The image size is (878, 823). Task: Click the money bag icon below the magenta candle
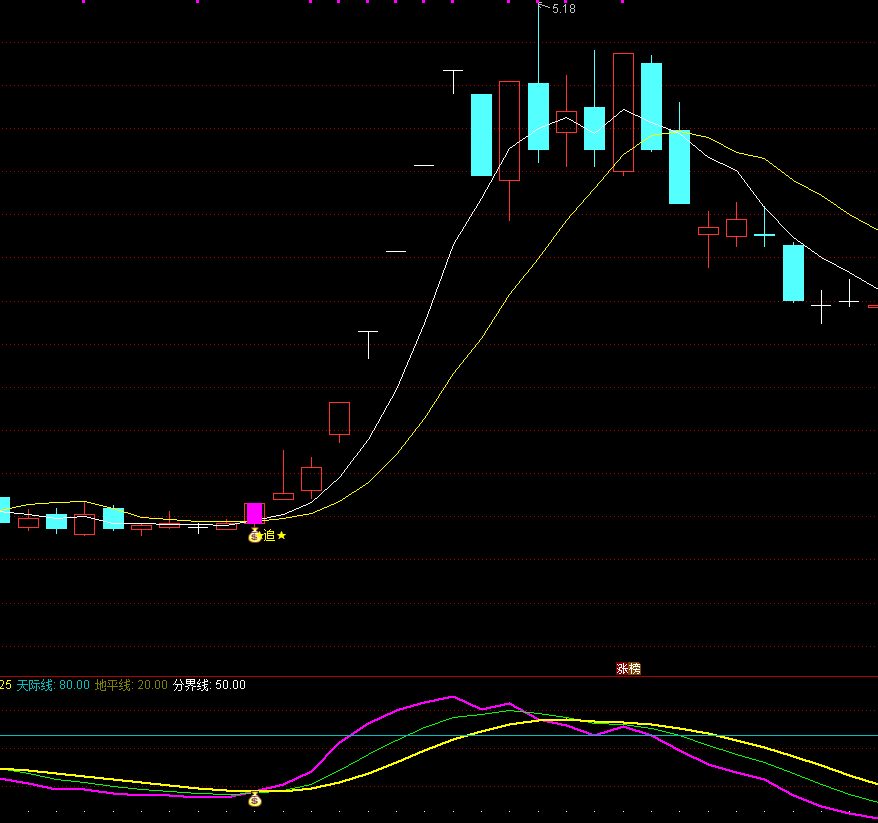(x=255, y=536)
